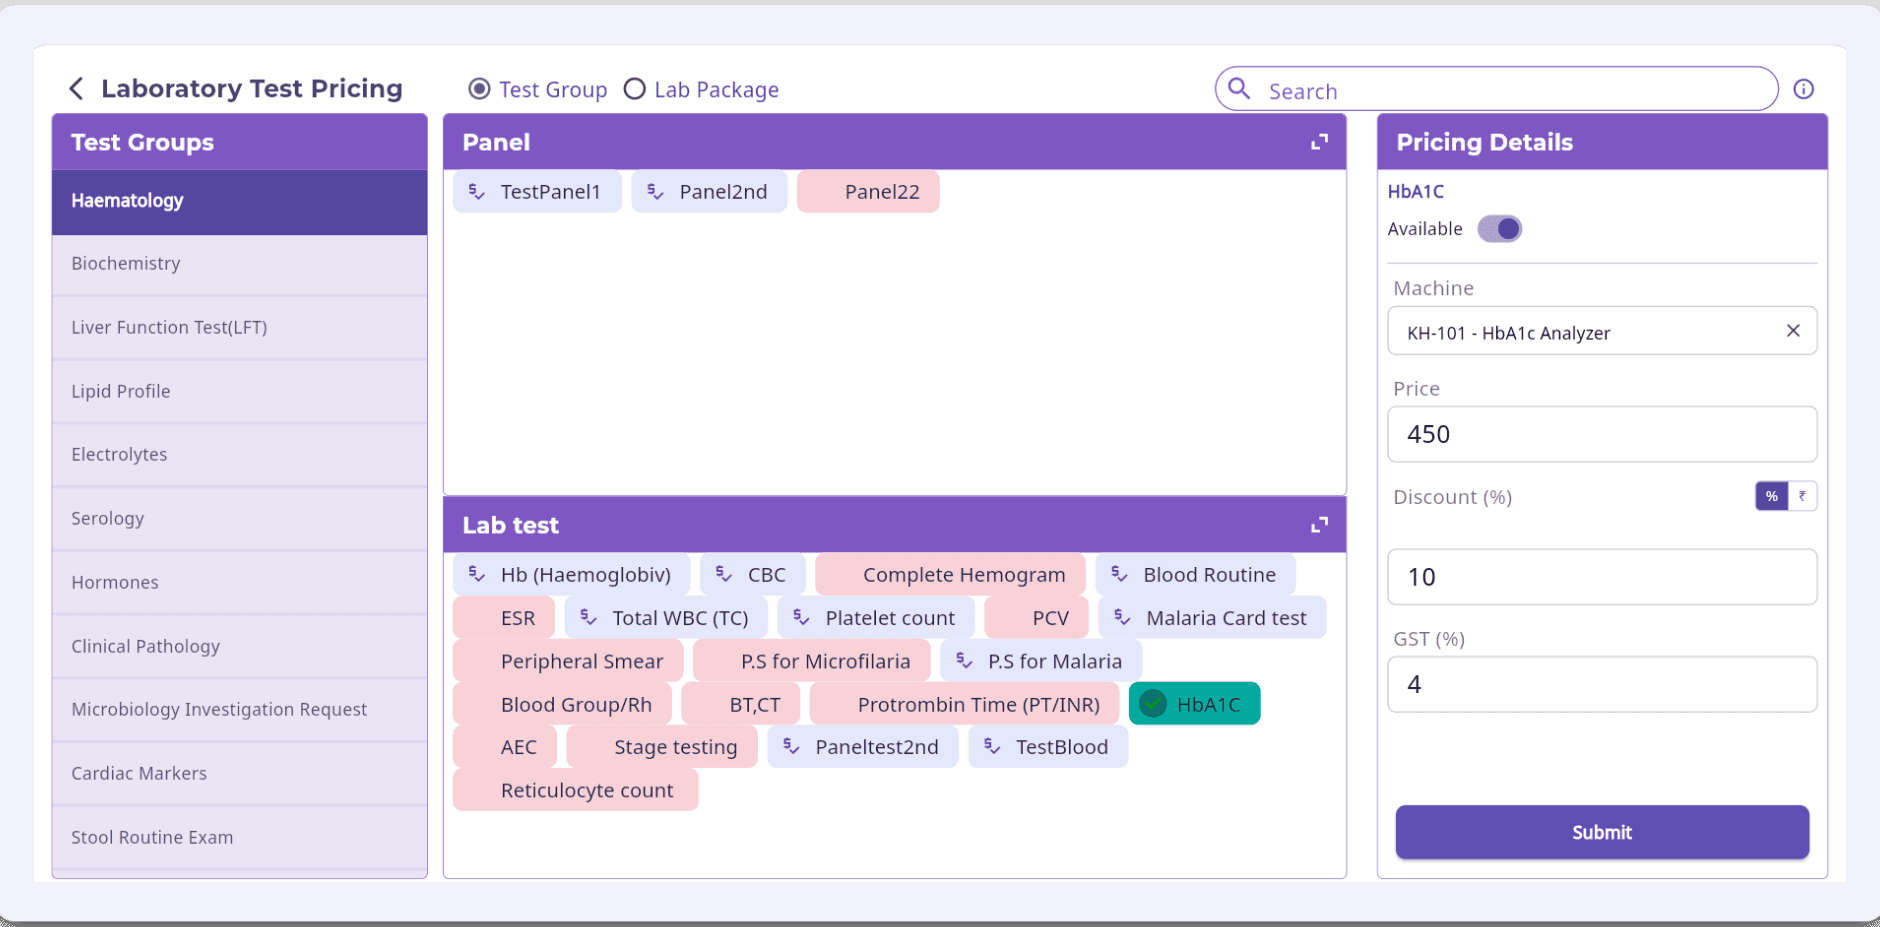Viewport: 1880px width, 927px height.
Task: Click the priced icon on the CBC chip
Action: [724, 574]
